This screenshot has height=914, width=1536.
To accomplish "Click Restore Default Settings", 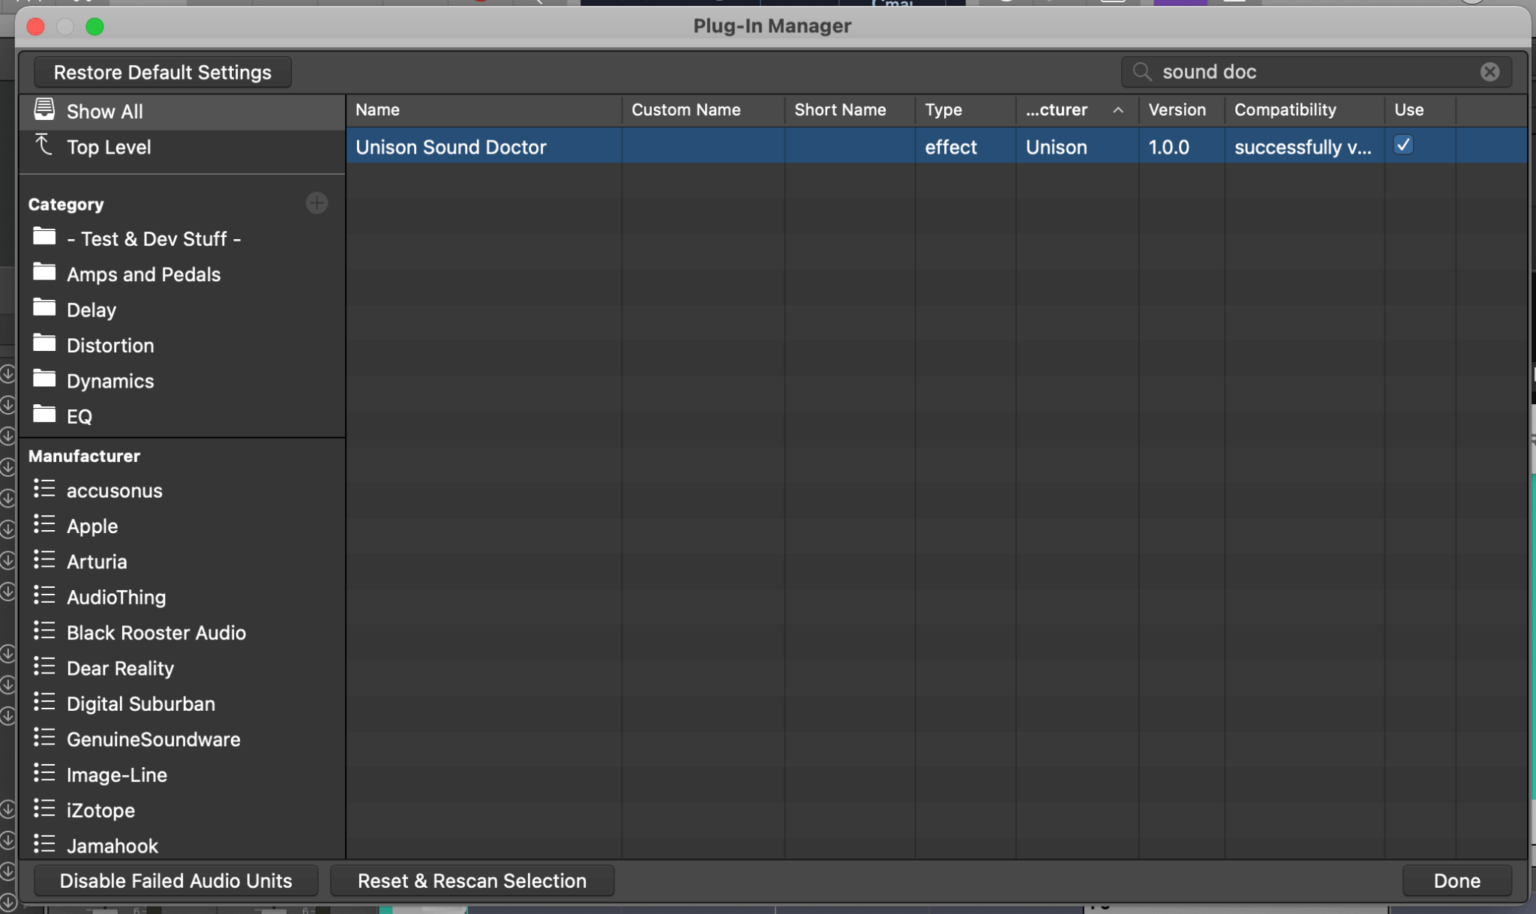I will 161,71.
